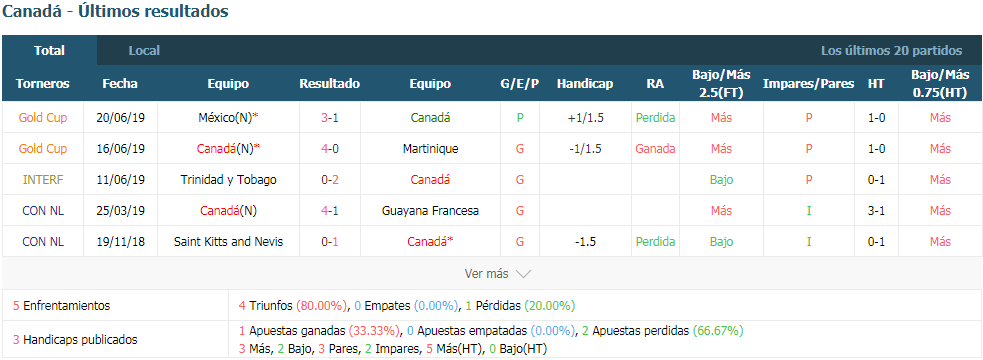Click Los últimos 20 partidos label

(x=891, y=51)
